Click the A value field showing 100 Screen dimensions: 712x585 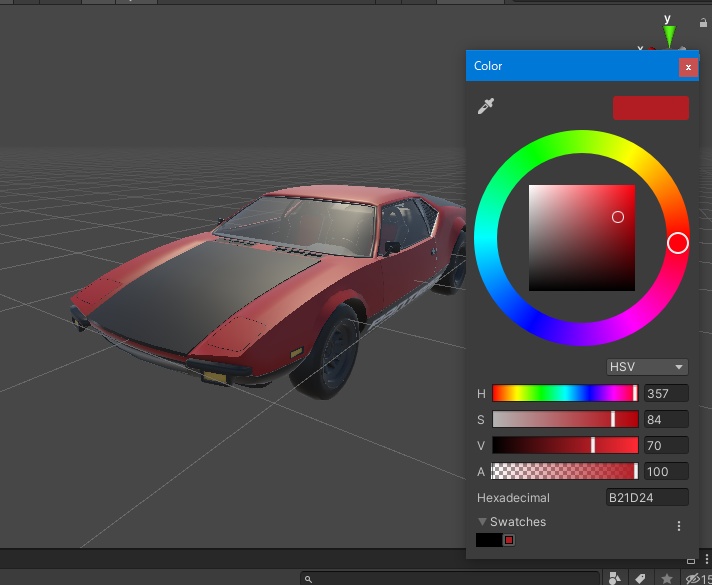pyautogui.click(x=666, y=471)
